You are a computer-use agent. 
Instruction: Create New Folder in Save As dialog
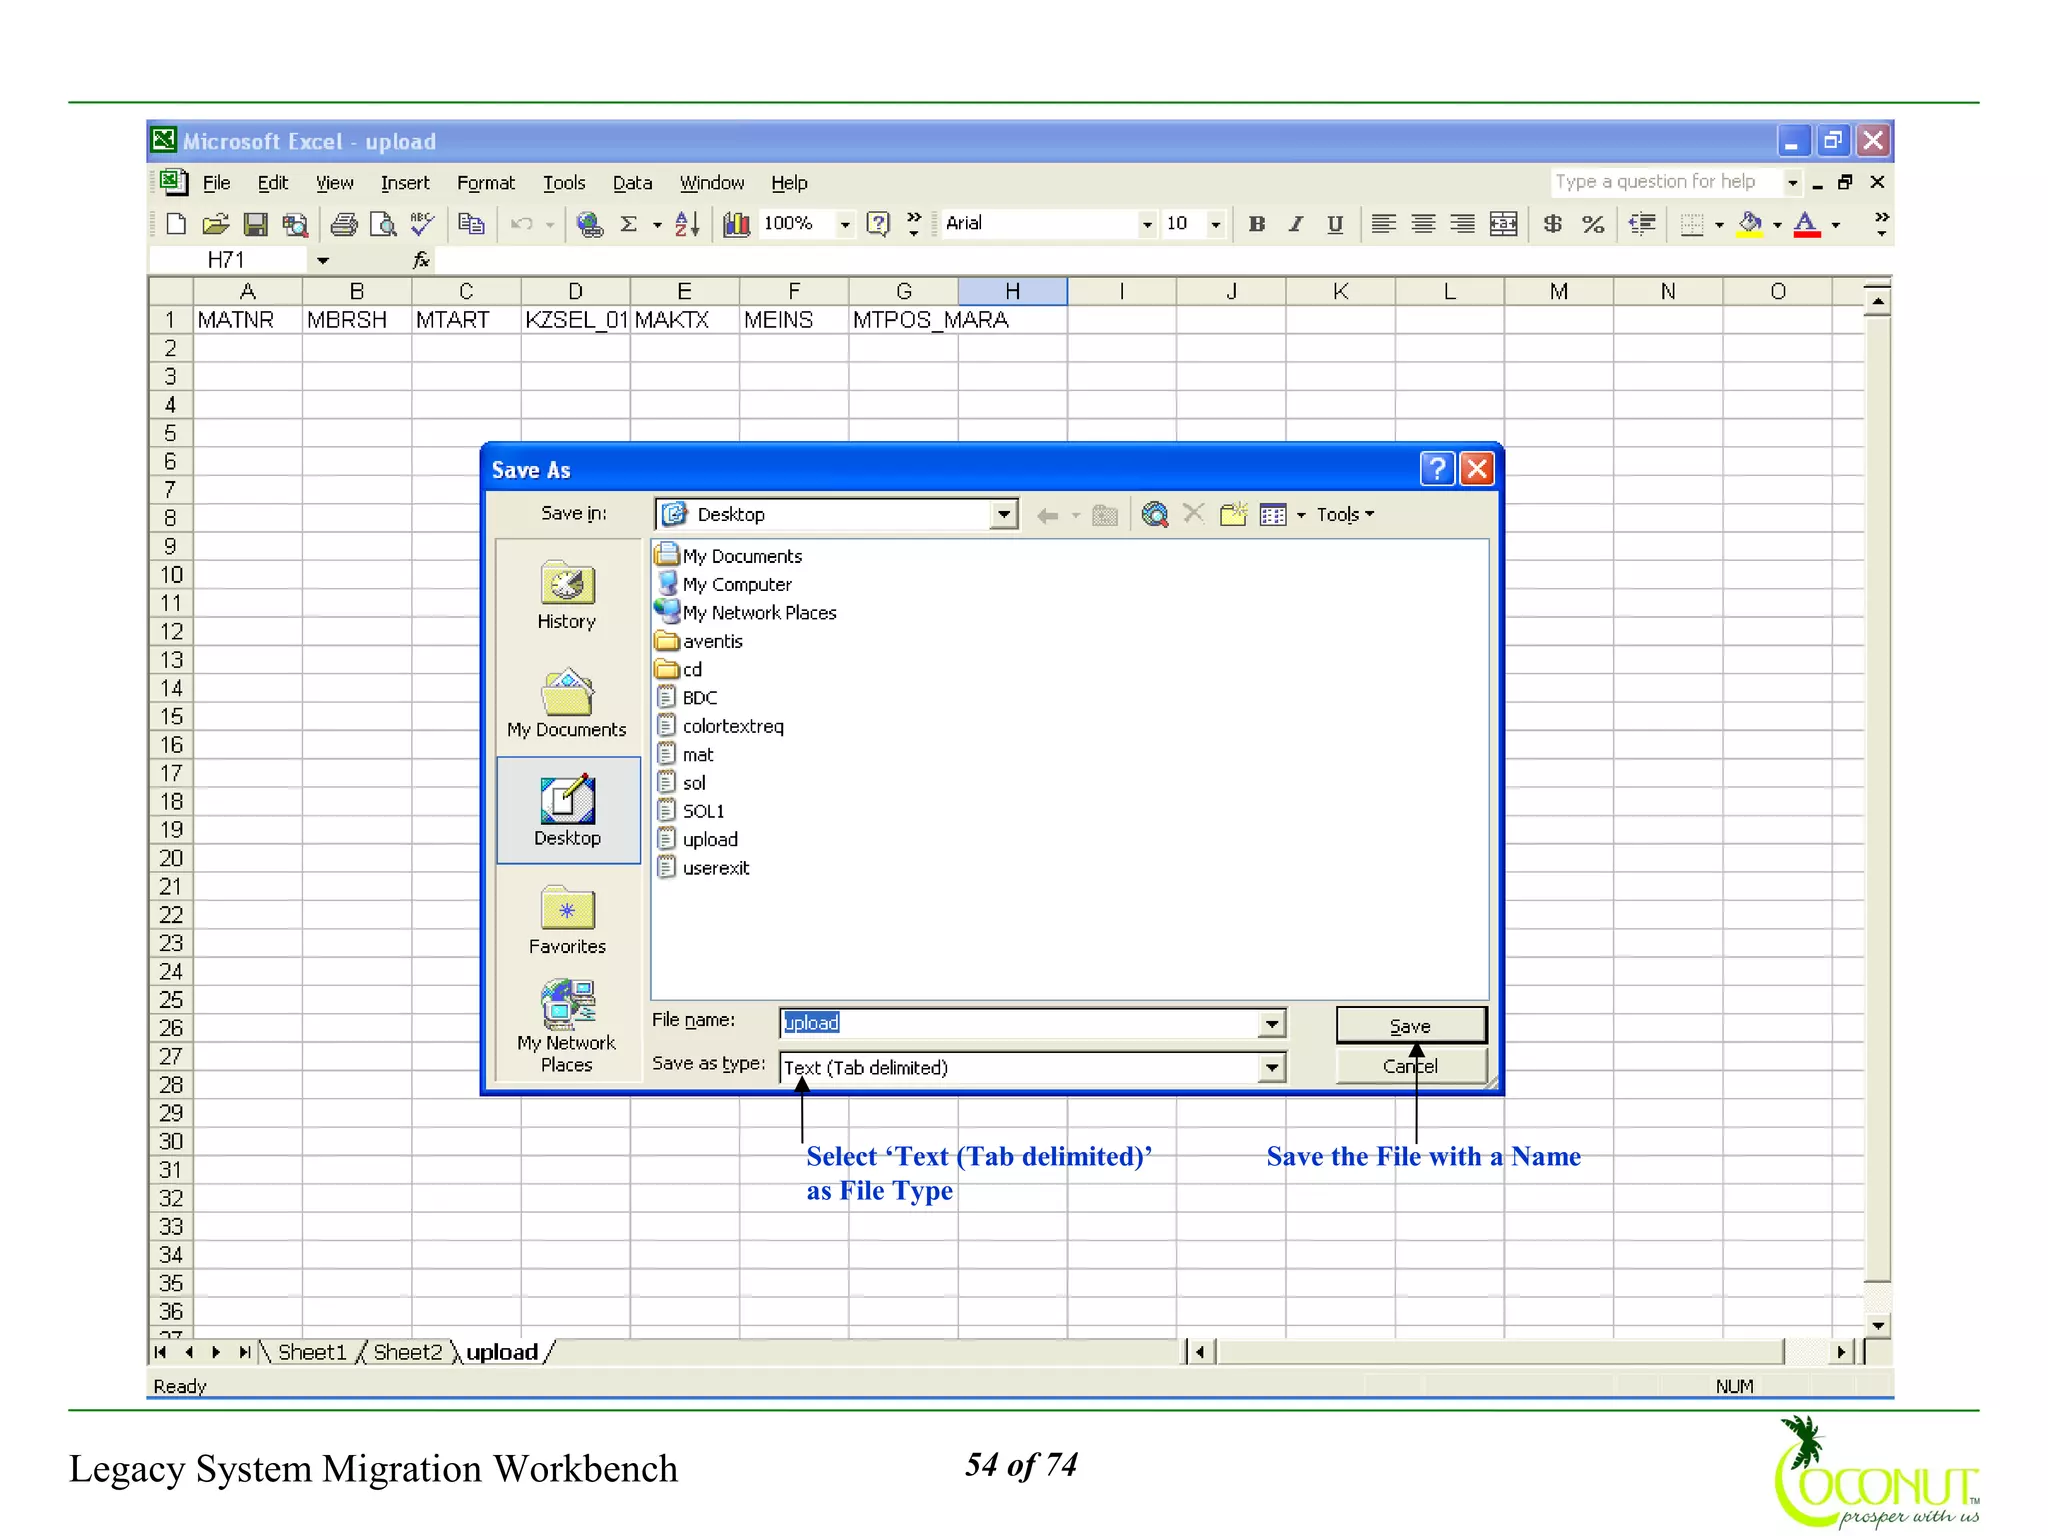(x=1233, y=514)
